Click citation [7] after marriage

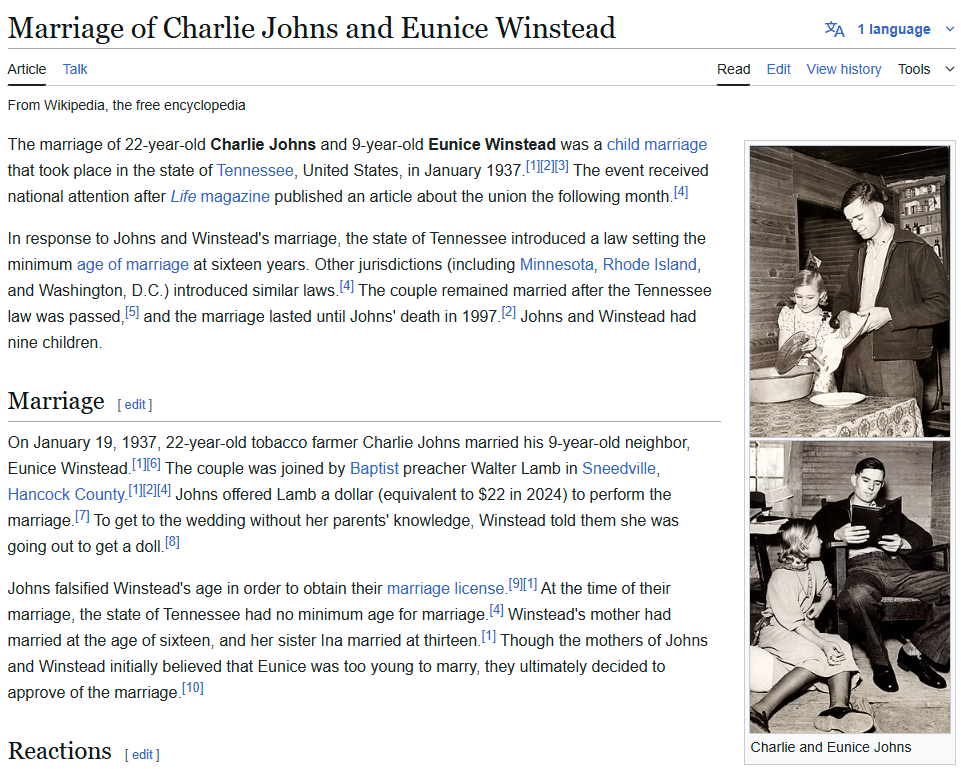point(82,516)
